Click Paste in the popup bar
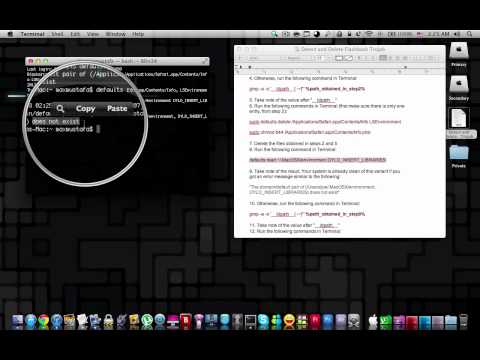The height and width of the screenshot is (360, 480). [x=117, y=109]
